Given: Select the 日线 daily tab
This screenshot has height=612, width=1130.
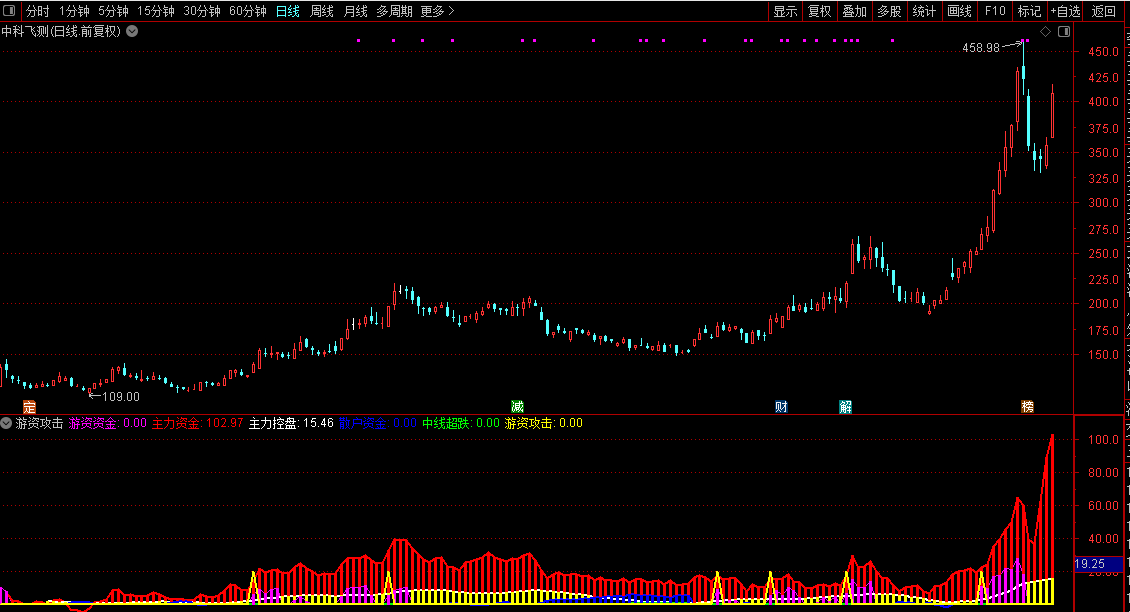Looking at the screenshot, I should tap(288, 11).
